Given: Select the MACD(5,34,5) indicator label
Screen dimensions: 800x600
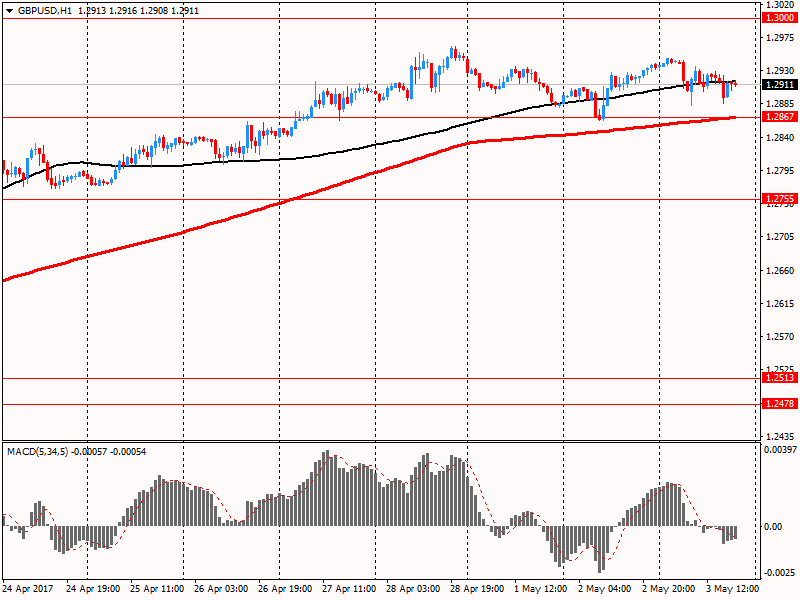Looking at the screenshot, I should point(37,452).
